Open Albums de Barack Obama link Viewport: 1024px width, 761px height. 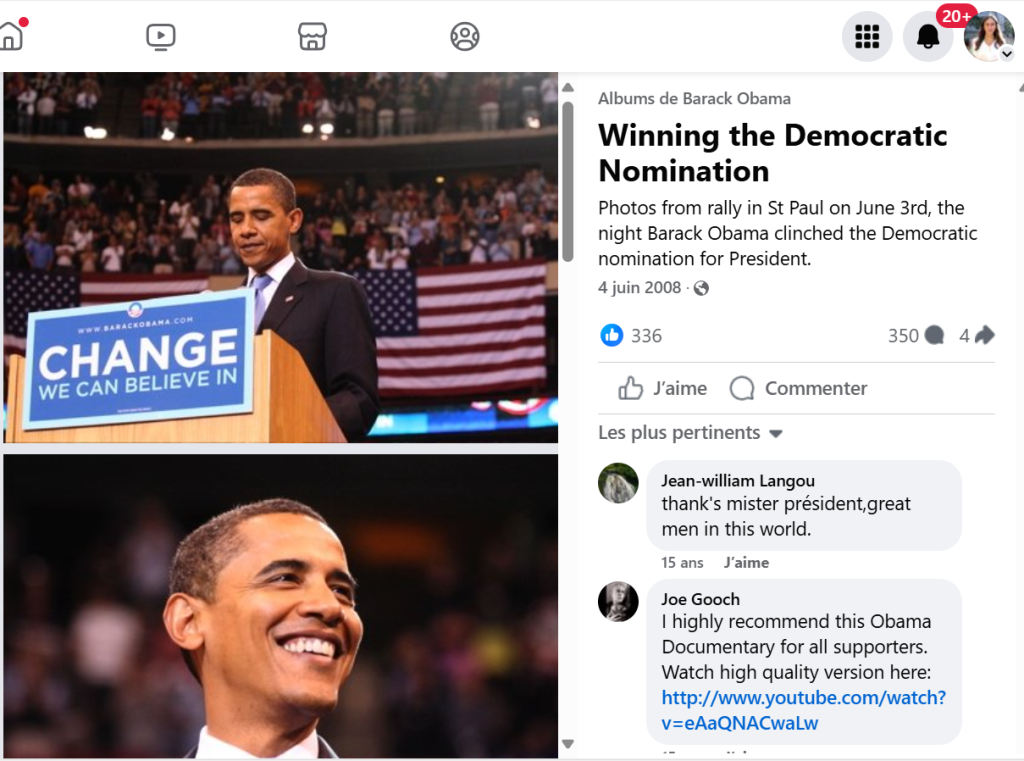pyautogui.click(x=694, y=98)
